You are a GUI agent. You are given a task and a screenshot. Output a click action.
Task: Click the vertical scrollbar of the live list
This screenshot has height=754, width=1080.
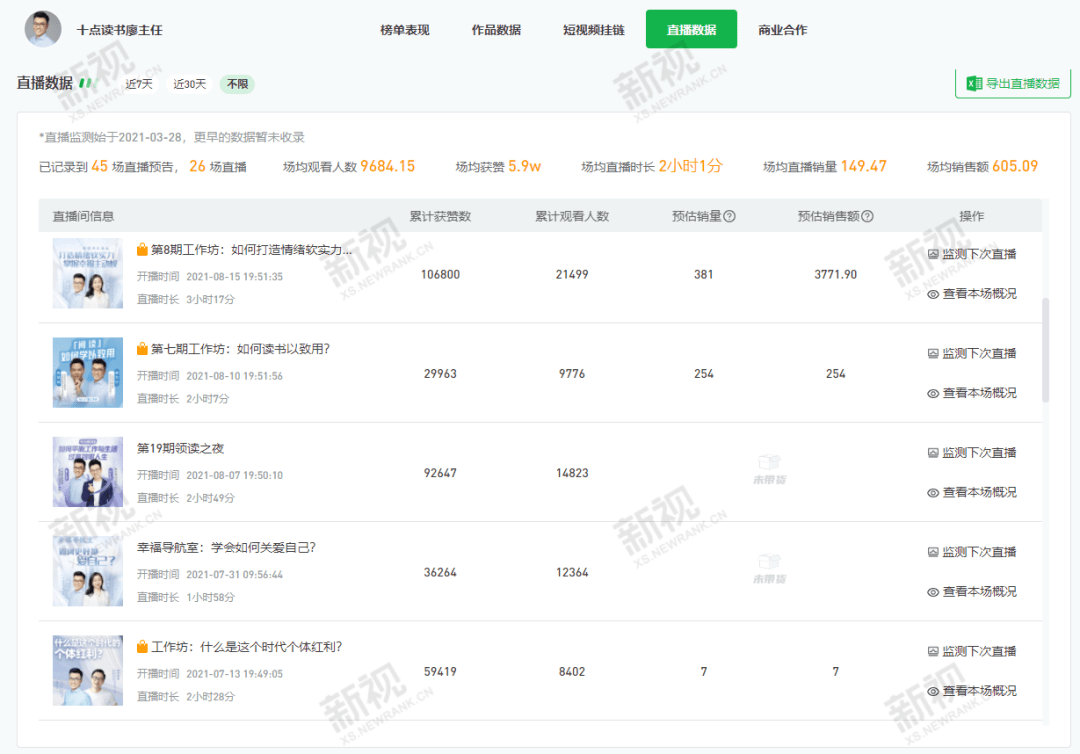coord(1046,350)
